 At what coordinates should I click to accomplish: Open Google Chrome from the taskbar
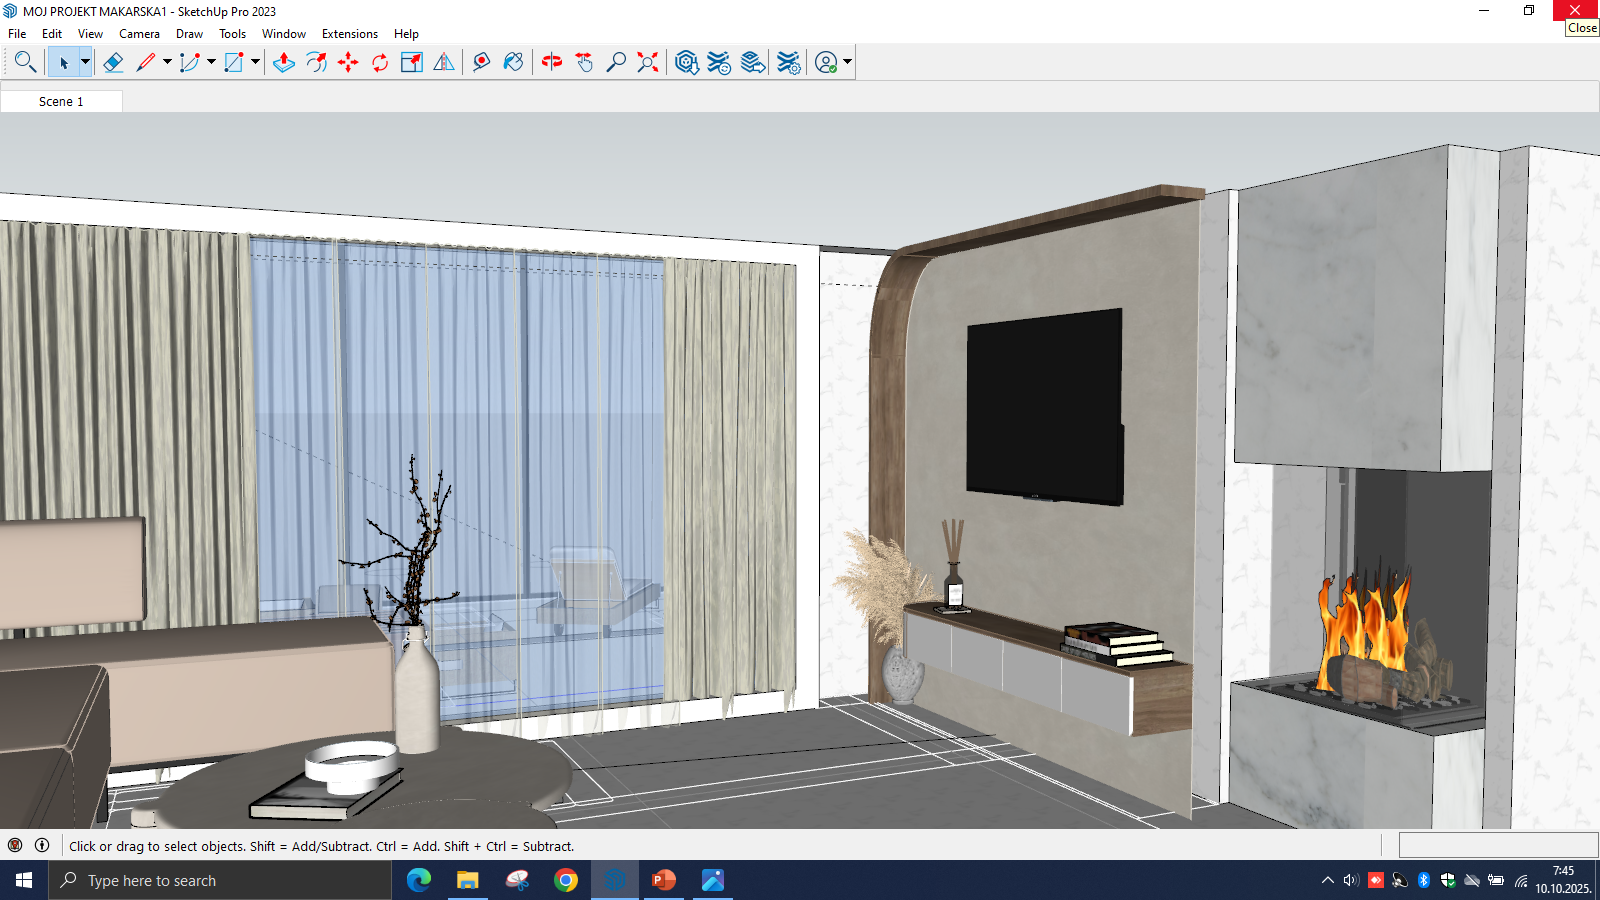click(566, 880)
